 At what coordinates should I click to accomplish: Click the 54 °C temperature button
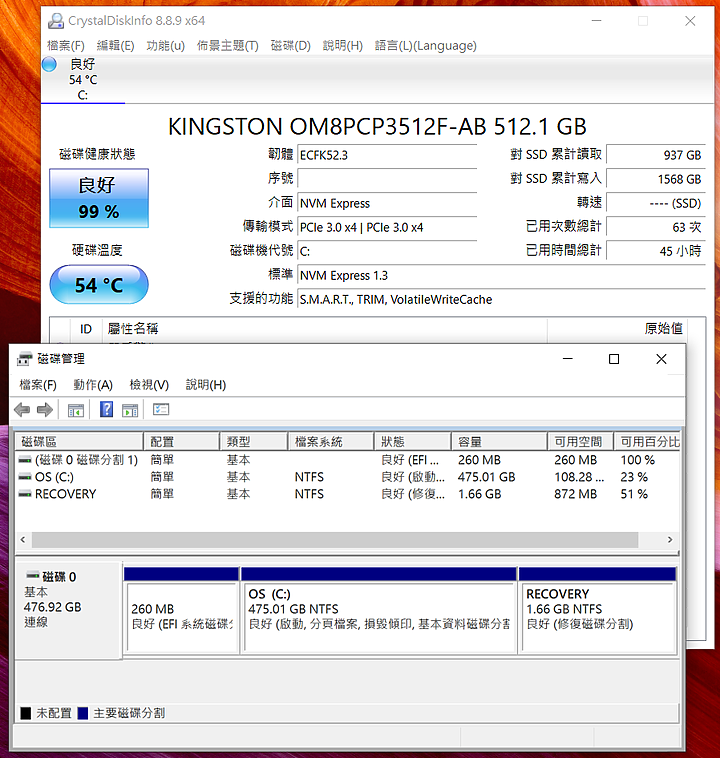point(99,285)
